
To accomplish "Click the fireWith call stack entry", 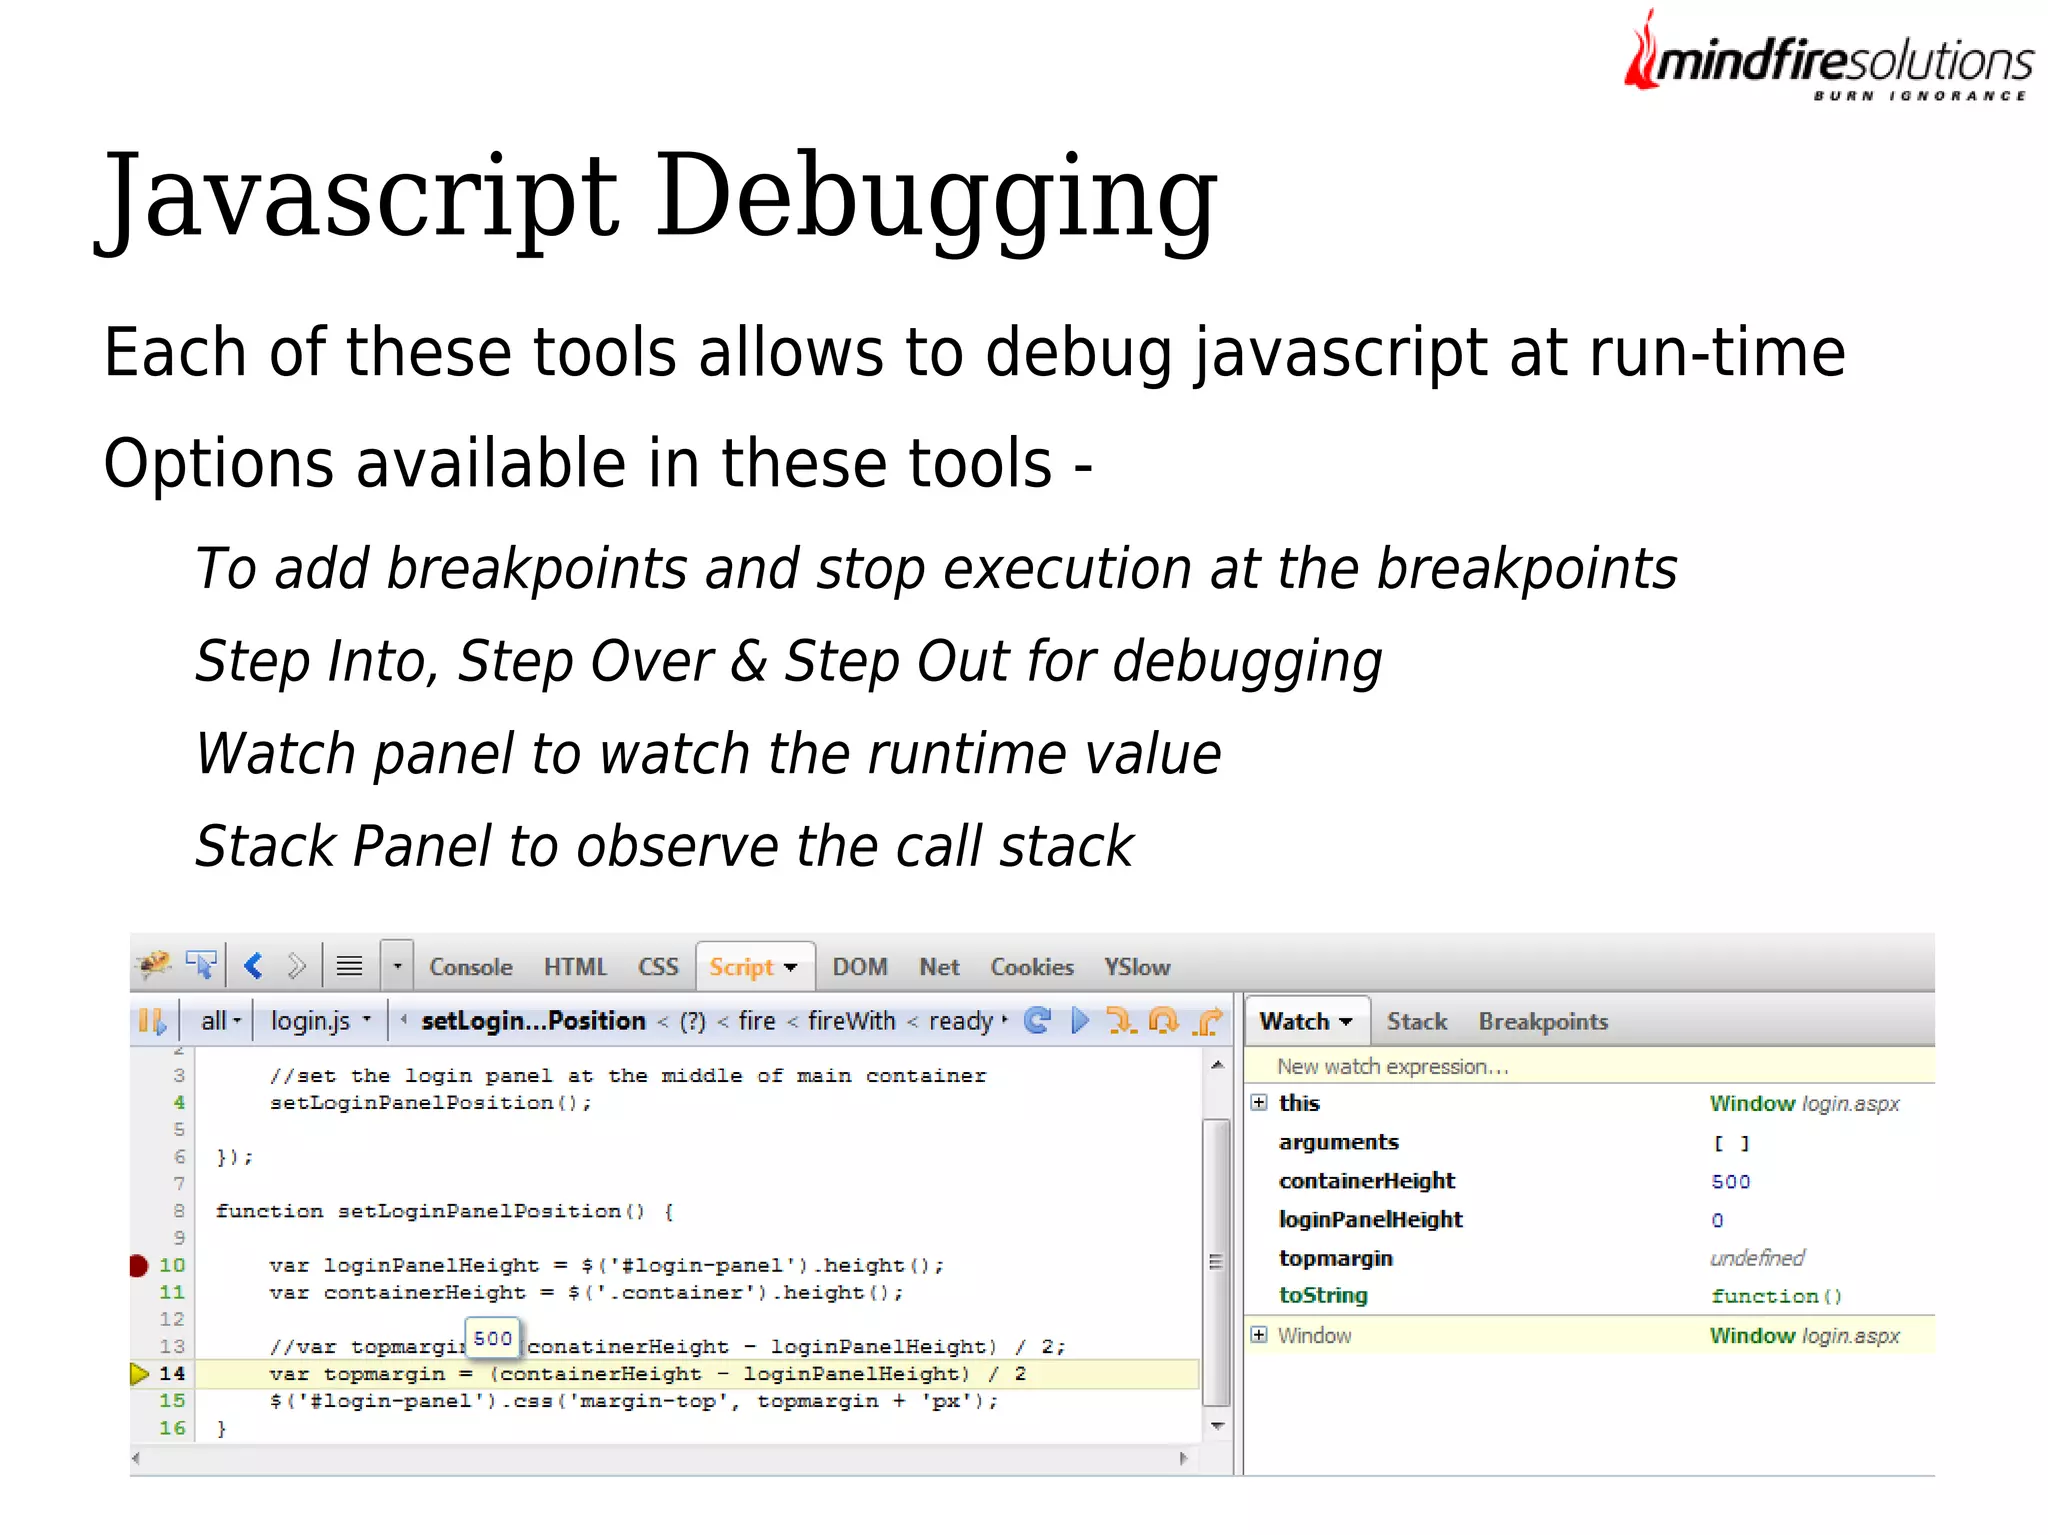I will pyautogui.click(x=851, y=1020).
